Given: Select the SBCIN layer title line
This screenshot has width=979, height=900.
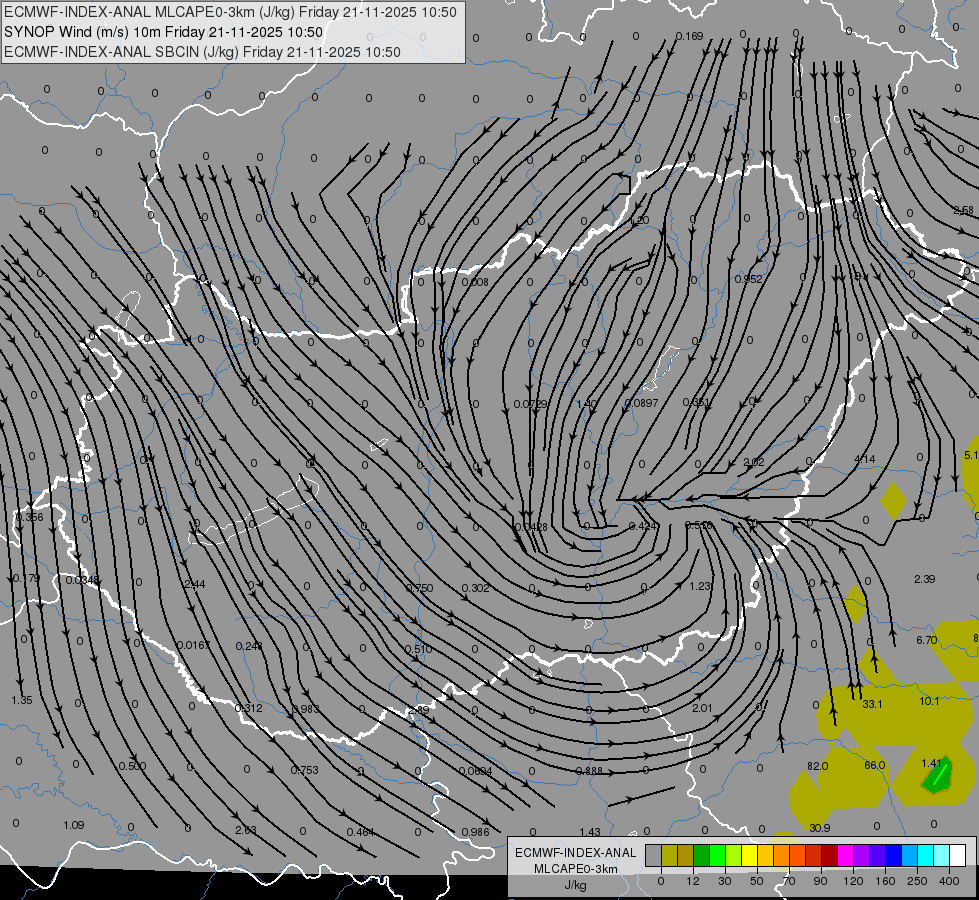Looking at the screenshot, I should [202, 52].
